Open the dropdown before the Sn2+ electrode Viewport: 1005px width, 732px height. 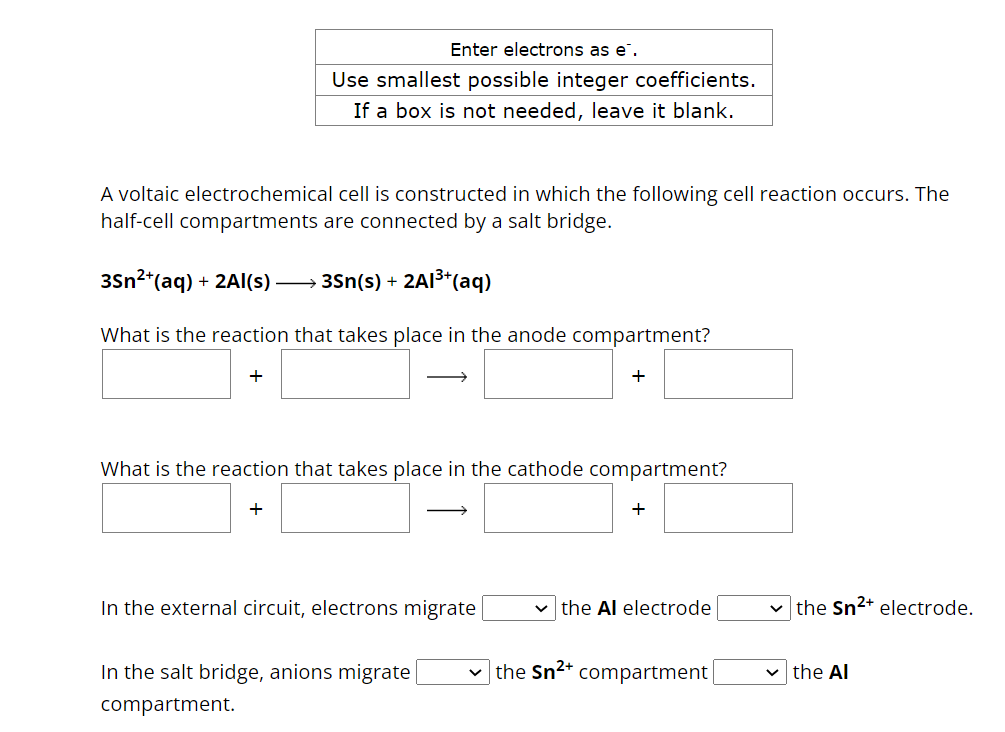click(x=754, y=608)
